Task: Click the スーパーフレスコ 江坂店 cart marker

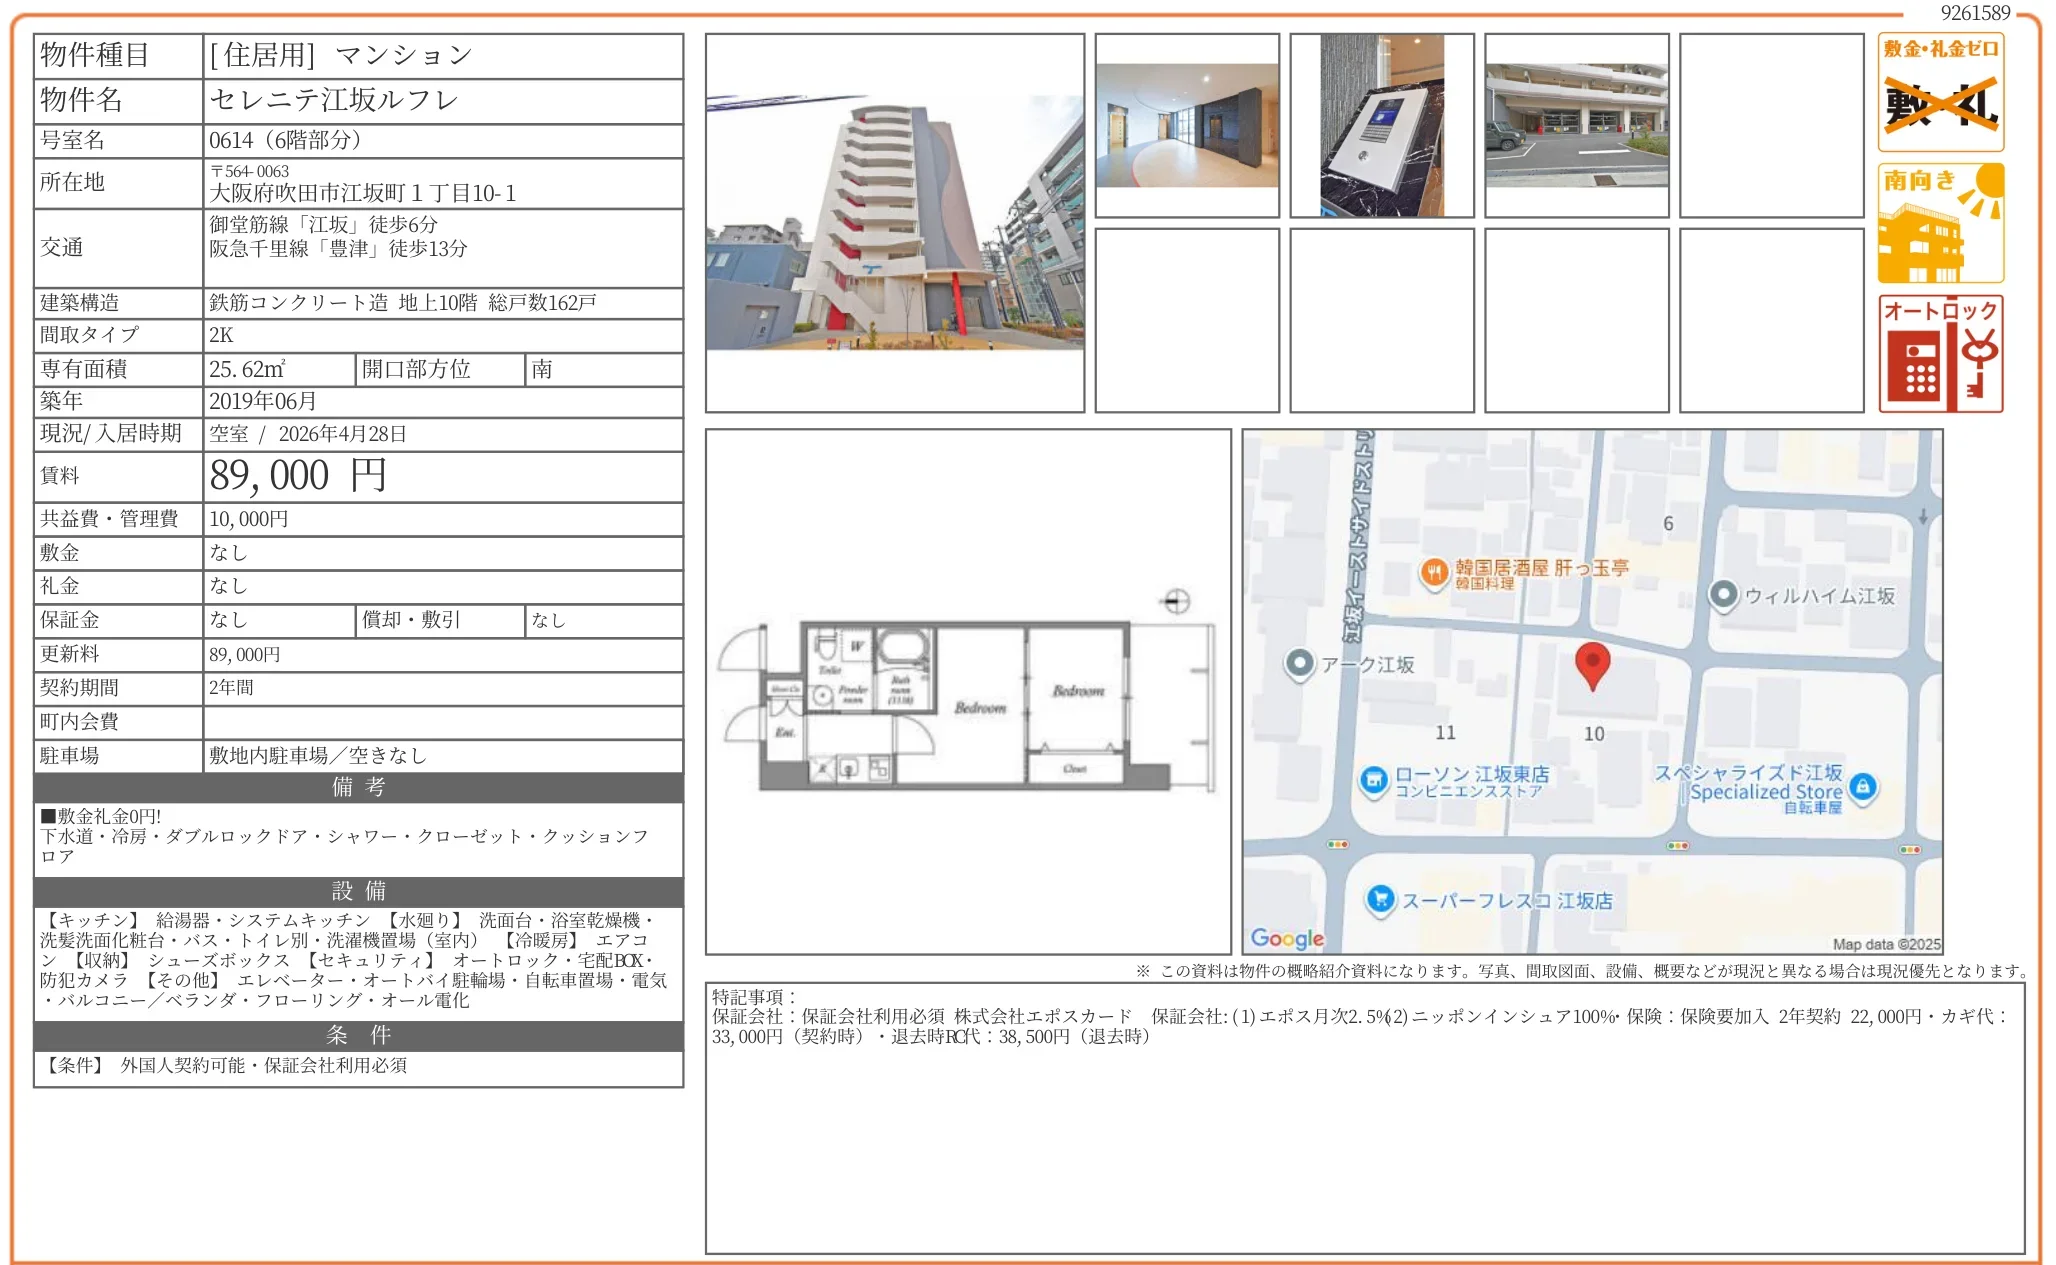Action: pyautogui.click(x=1380, y=899)
